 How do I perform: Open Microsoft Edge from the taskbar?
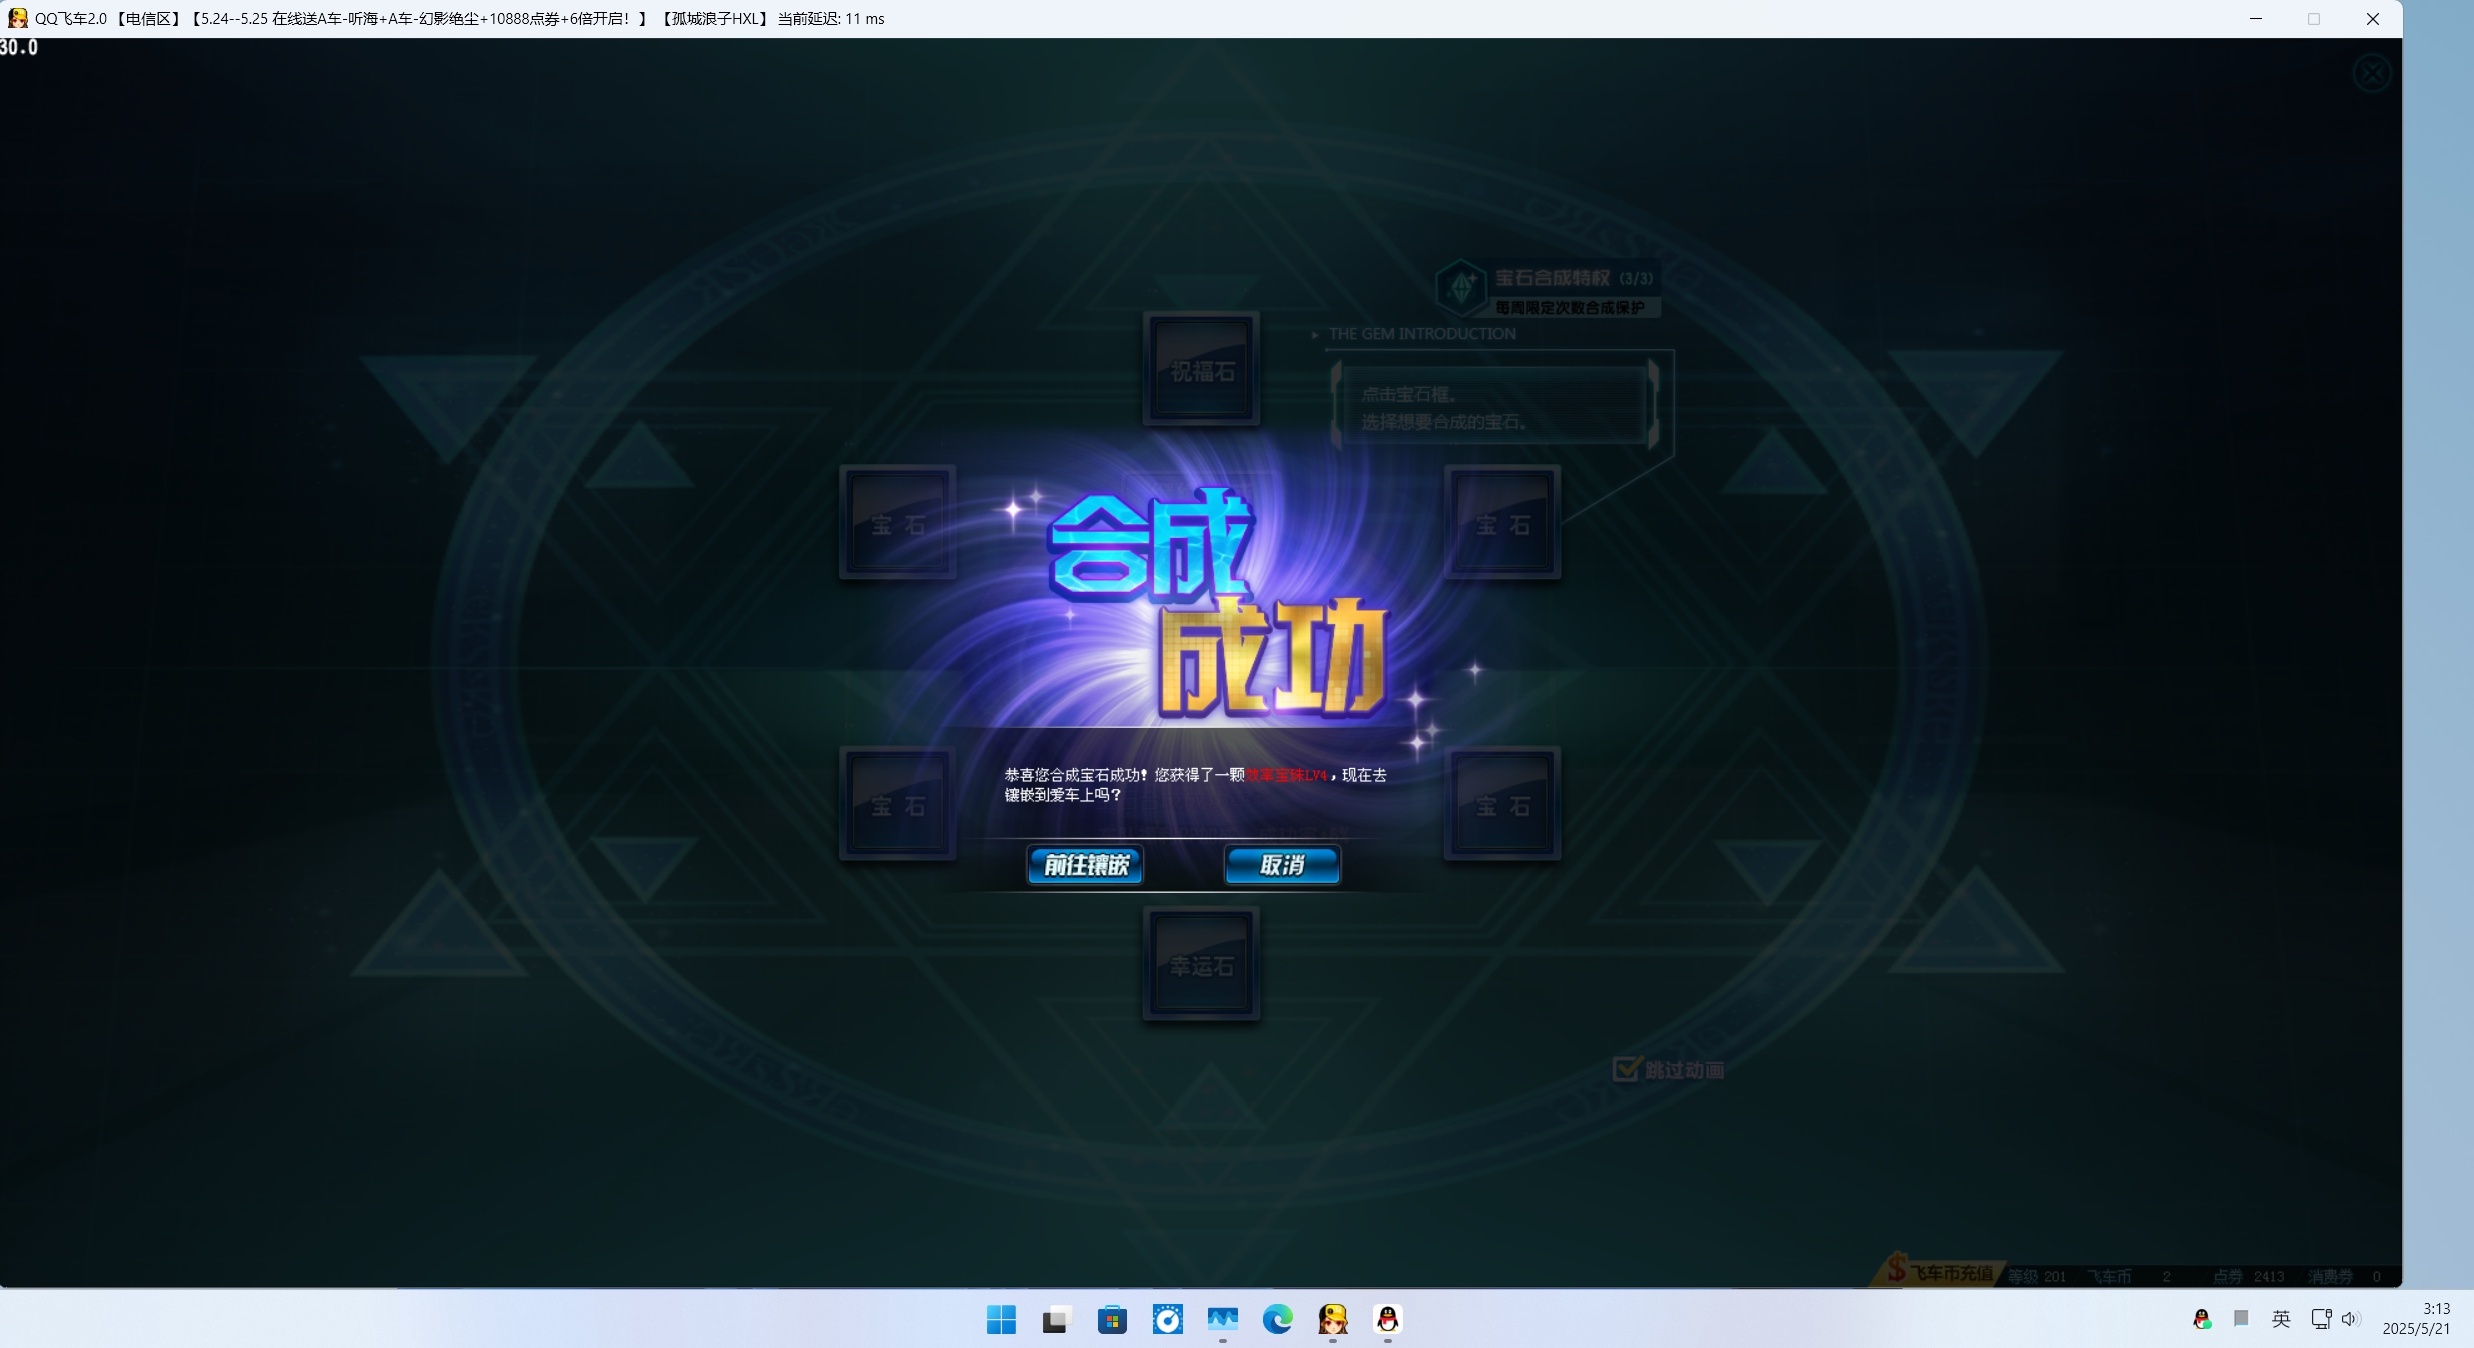(x=1277, y=1319)
